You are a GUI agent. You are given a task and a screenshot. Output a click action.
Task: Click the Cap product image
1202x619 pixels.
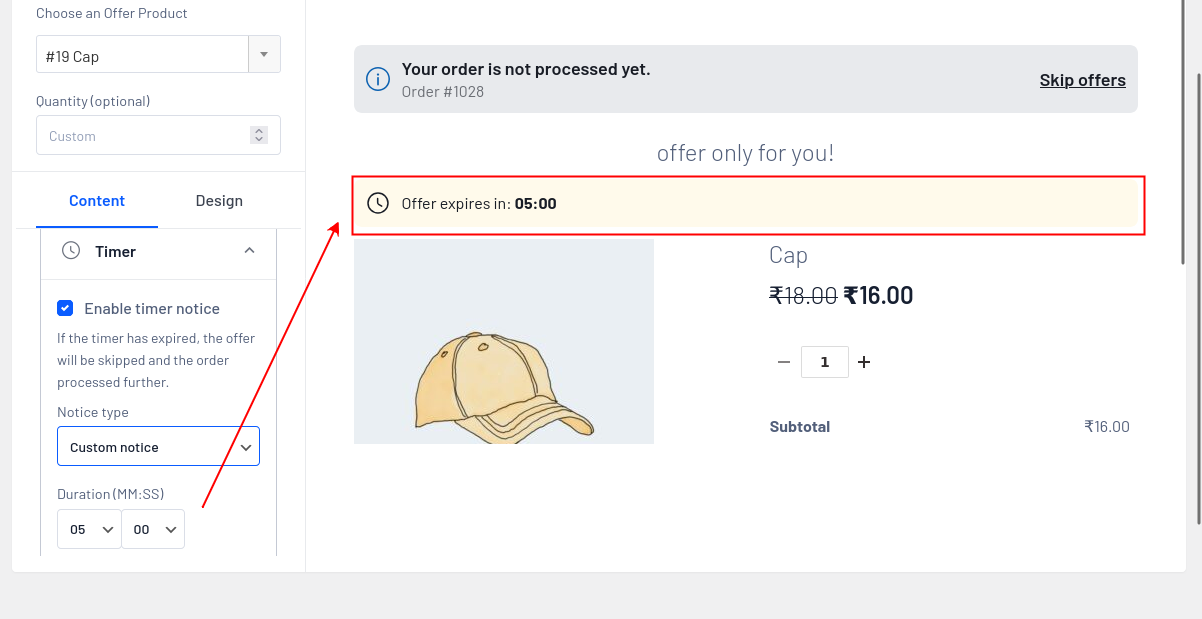click(x=503, y=341)
